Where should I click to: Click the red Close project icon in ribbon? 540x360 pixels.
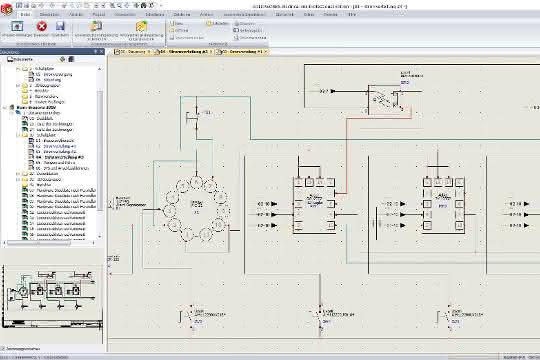click(x=42, y=26)
